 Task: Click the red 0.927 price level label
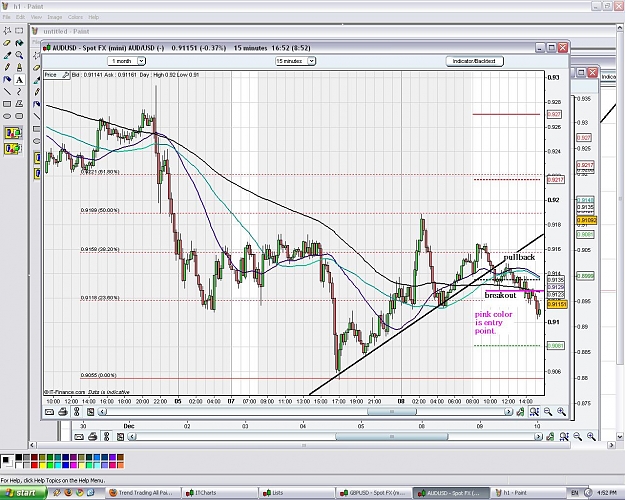pyautogui.click(x=554, y=114)
